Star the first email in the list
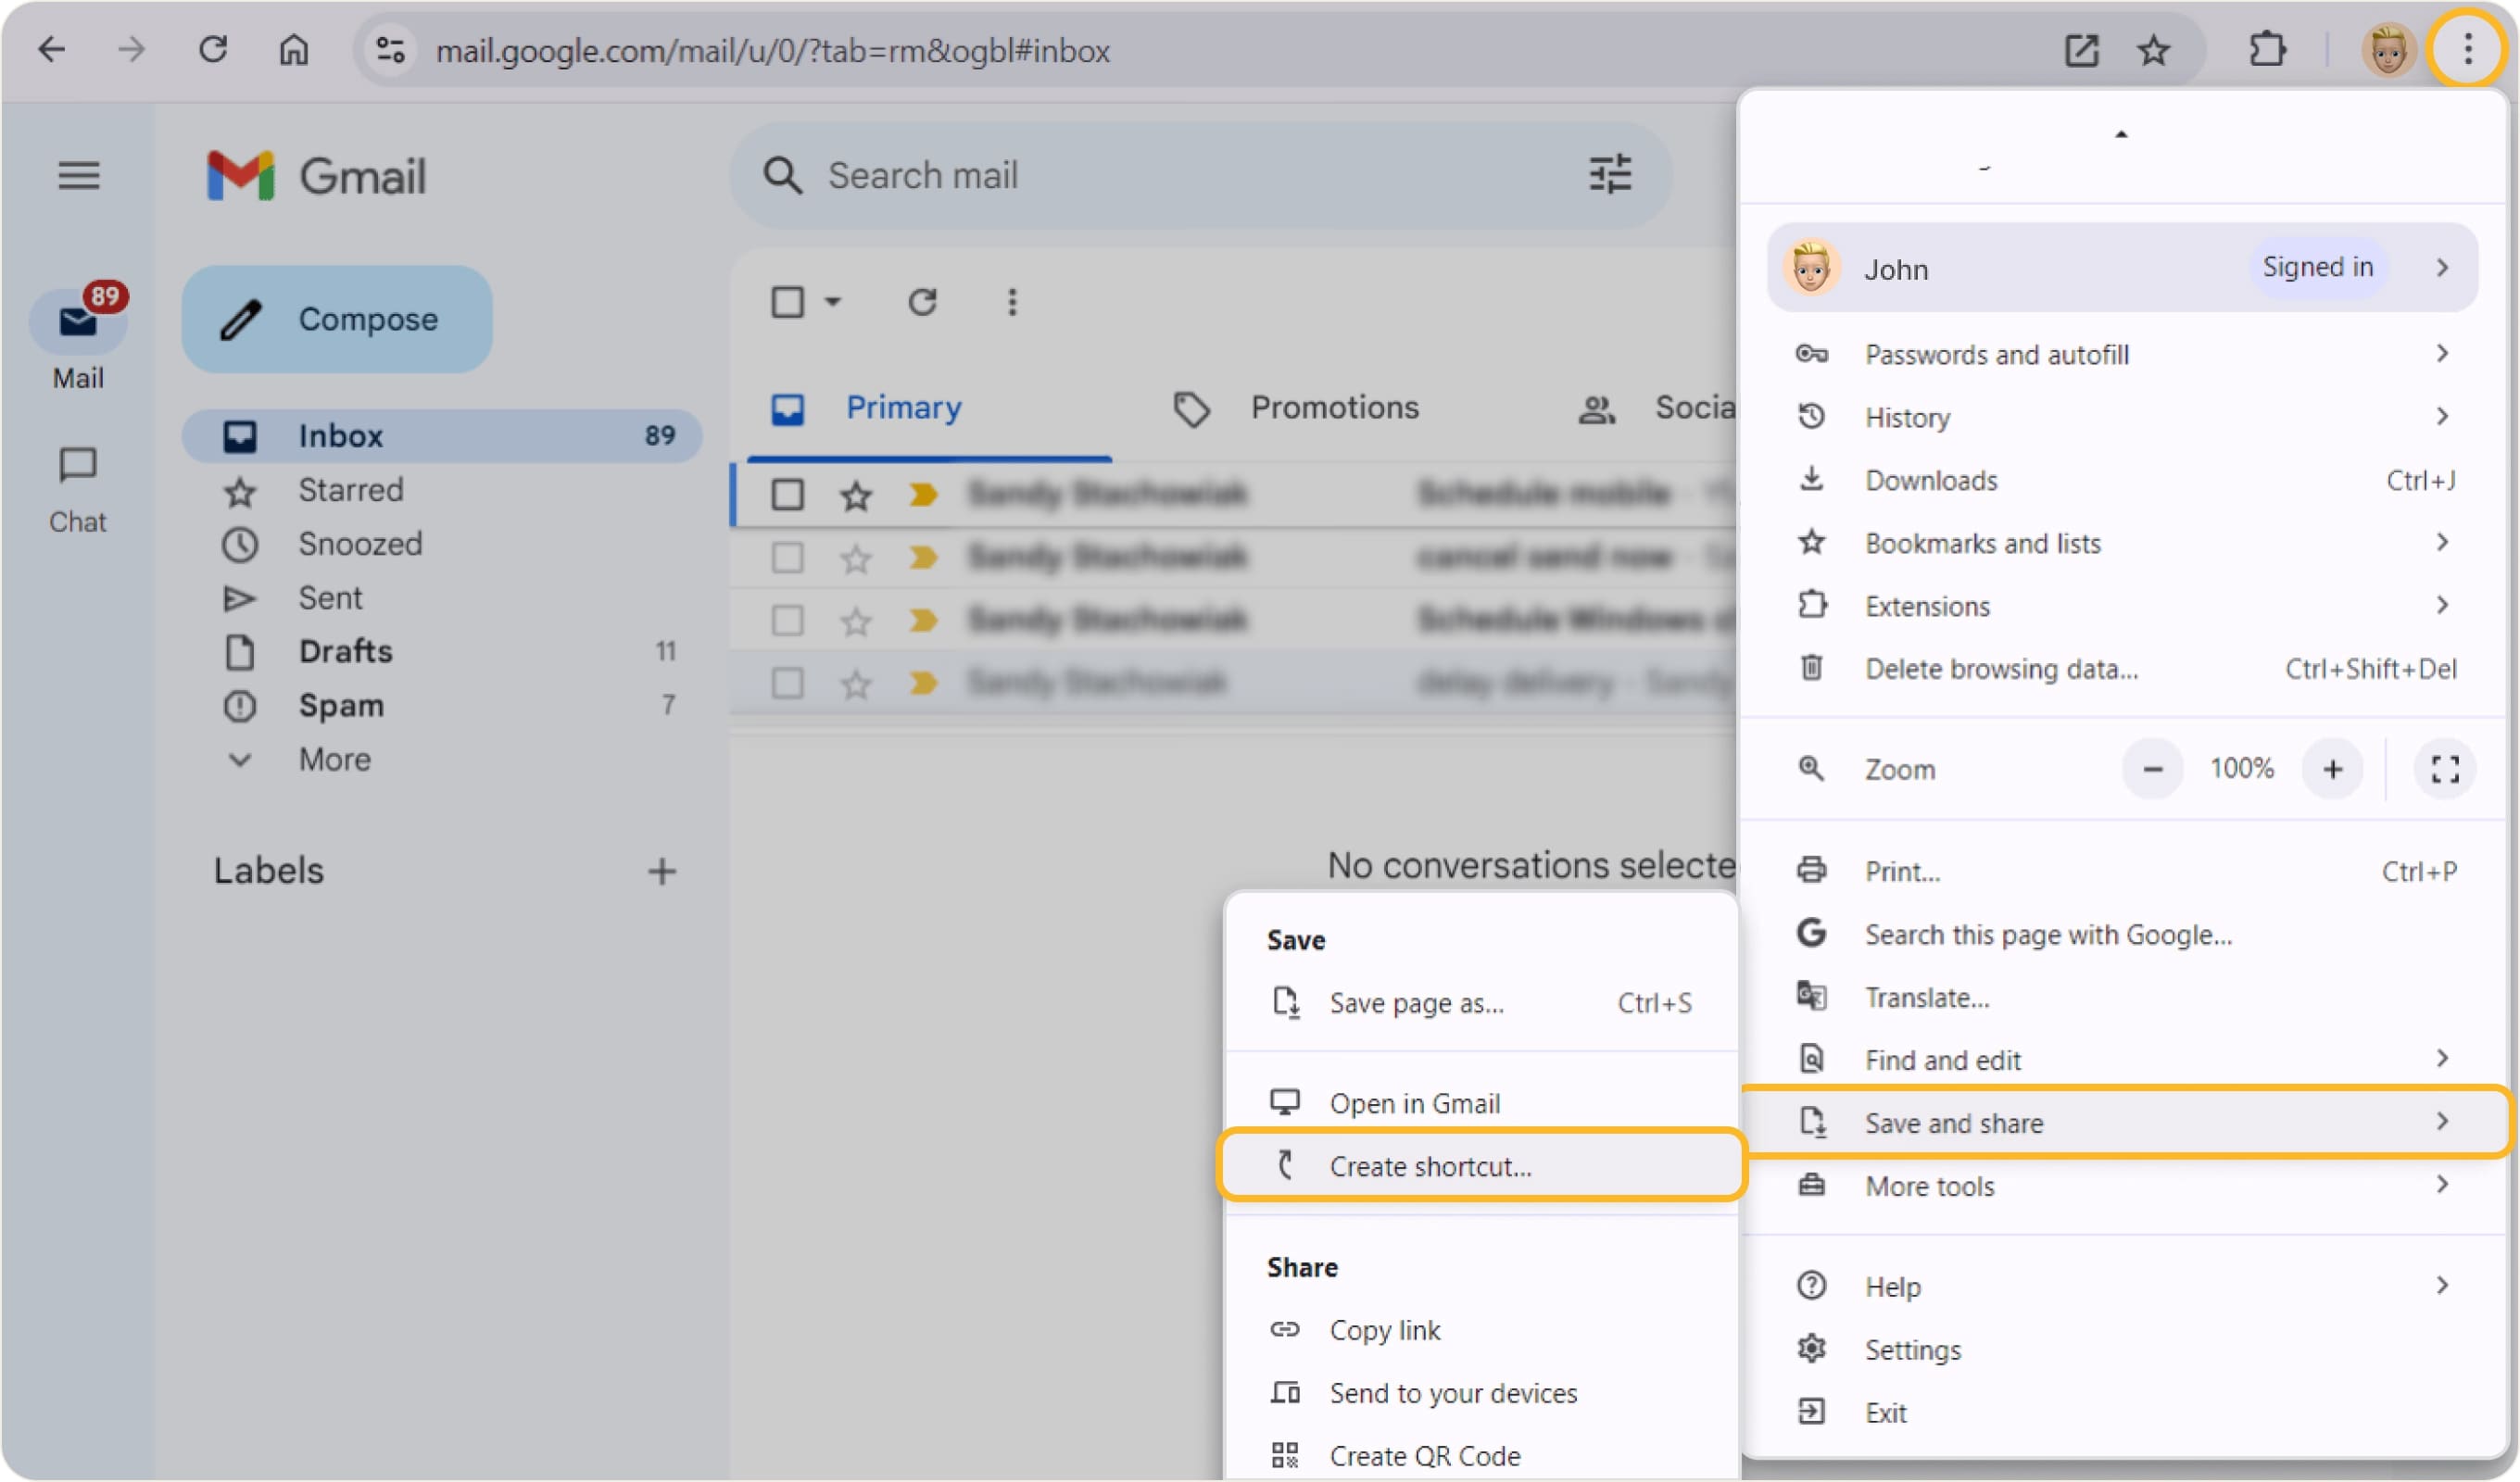2520x1482 pixels. point(856,495)
